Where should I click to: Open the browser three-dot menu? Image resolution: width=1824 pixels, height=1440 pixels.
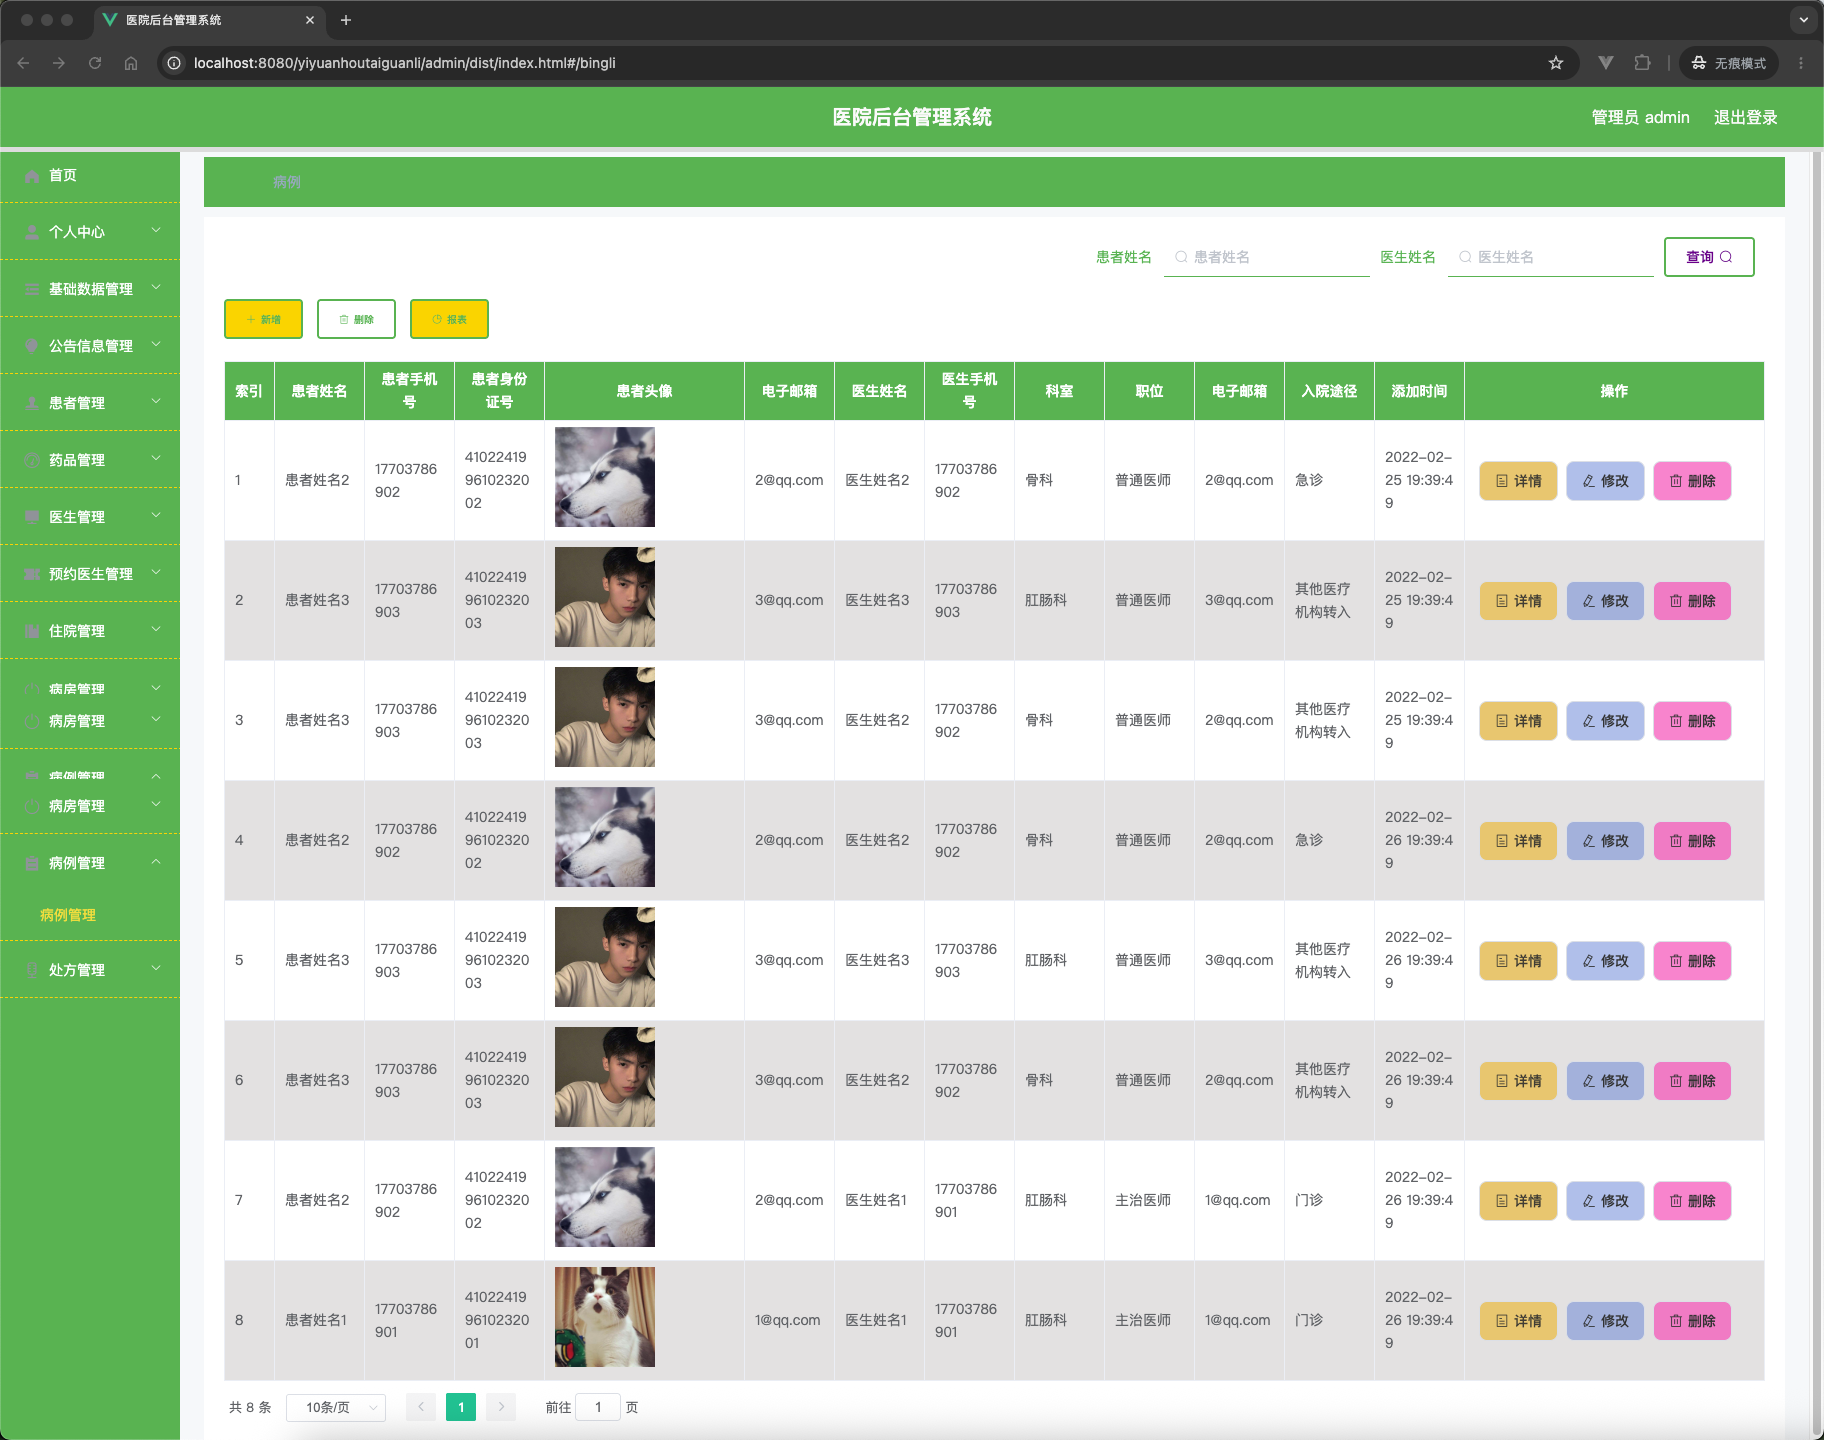[1801, 63]
